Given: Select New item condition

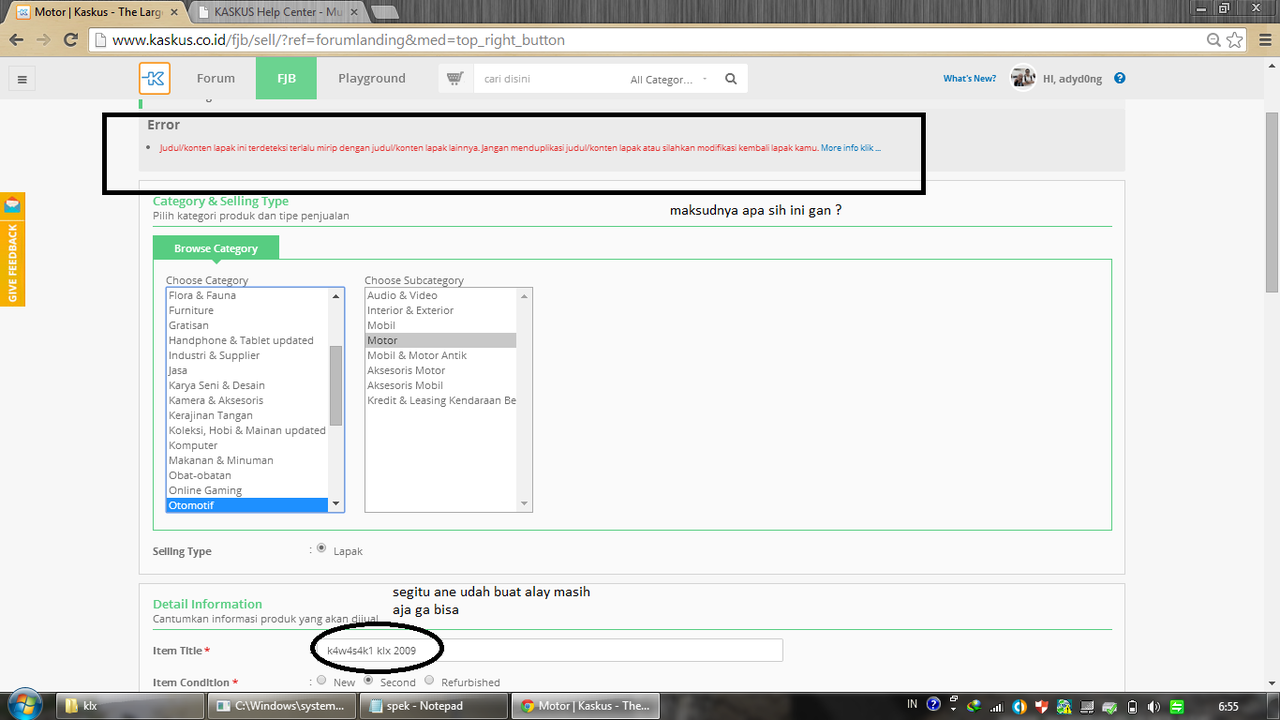Looking at the screenshot, I should tap(321, 680).
